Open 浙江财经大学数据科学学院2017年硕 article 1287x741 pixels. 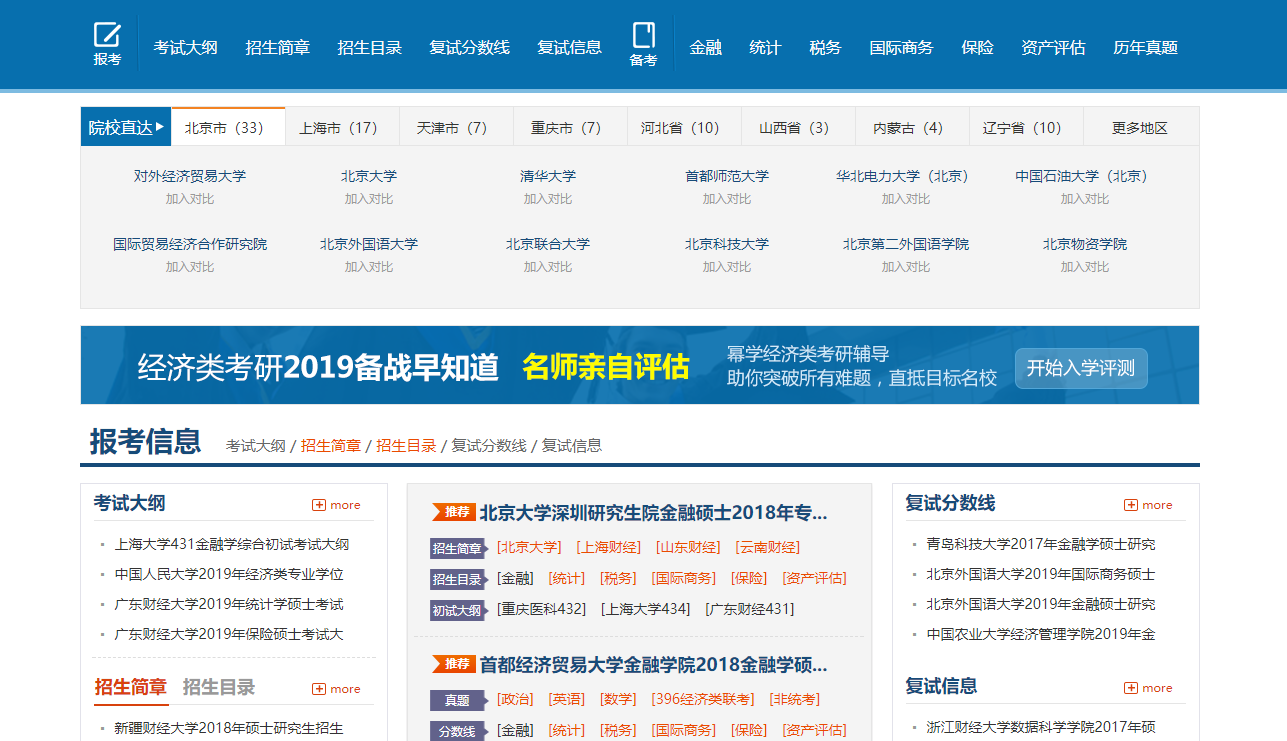[x=1041, y=728]
